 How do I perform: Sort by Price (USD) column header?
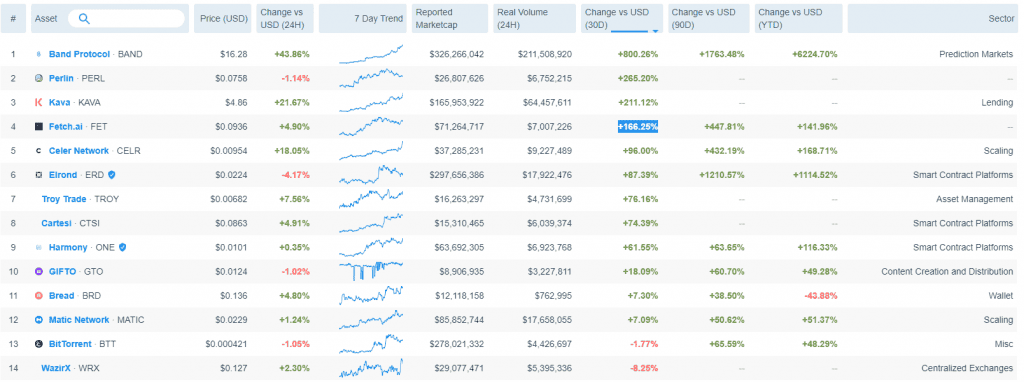pos(223,18)
